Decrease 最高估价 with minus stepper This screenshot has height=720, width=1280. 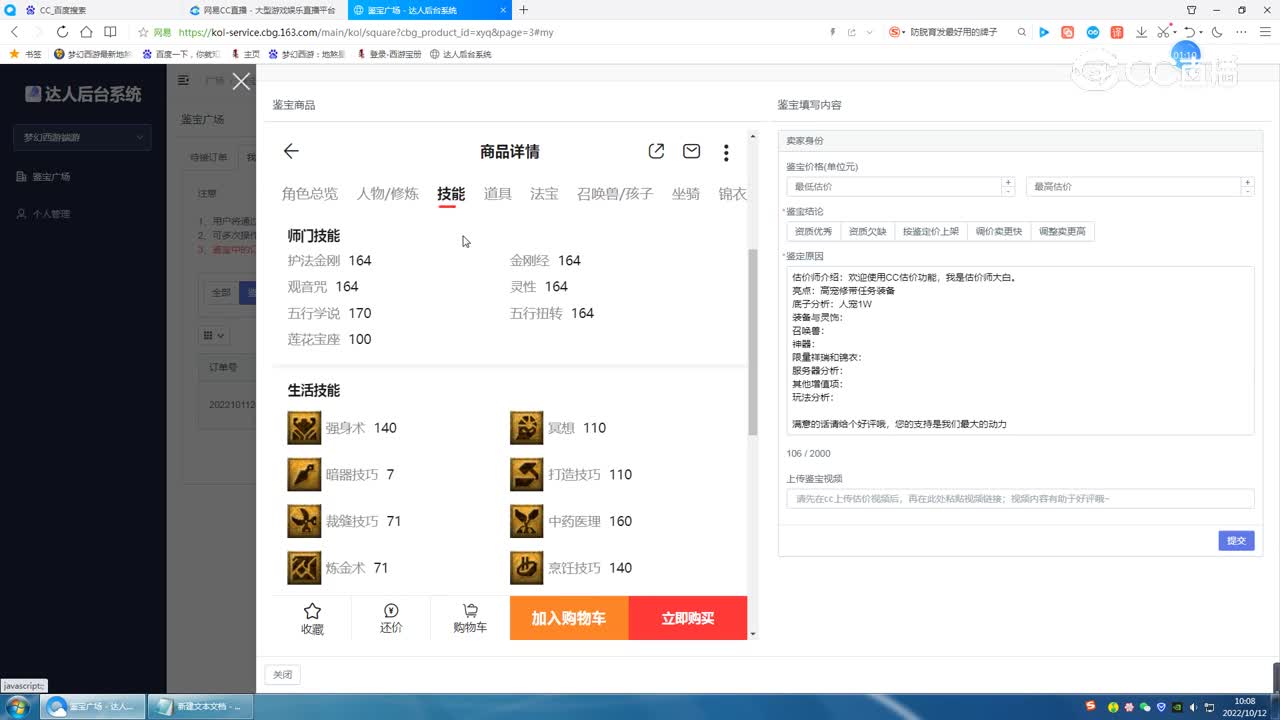(1247, 191)
